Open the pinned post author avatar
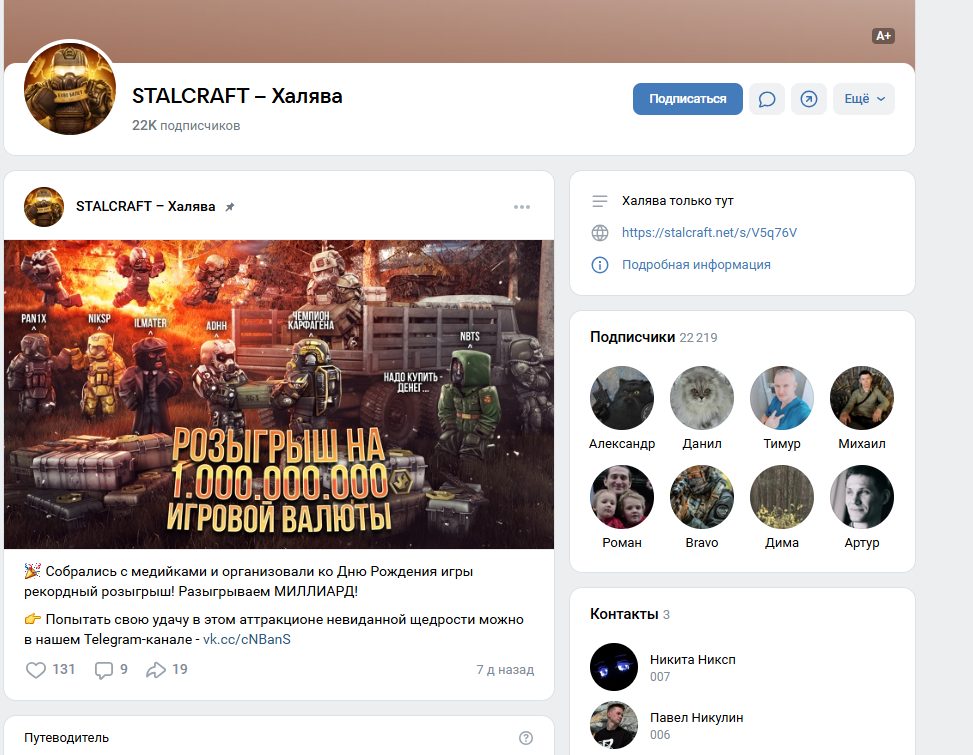 click(x=43, y=207)
